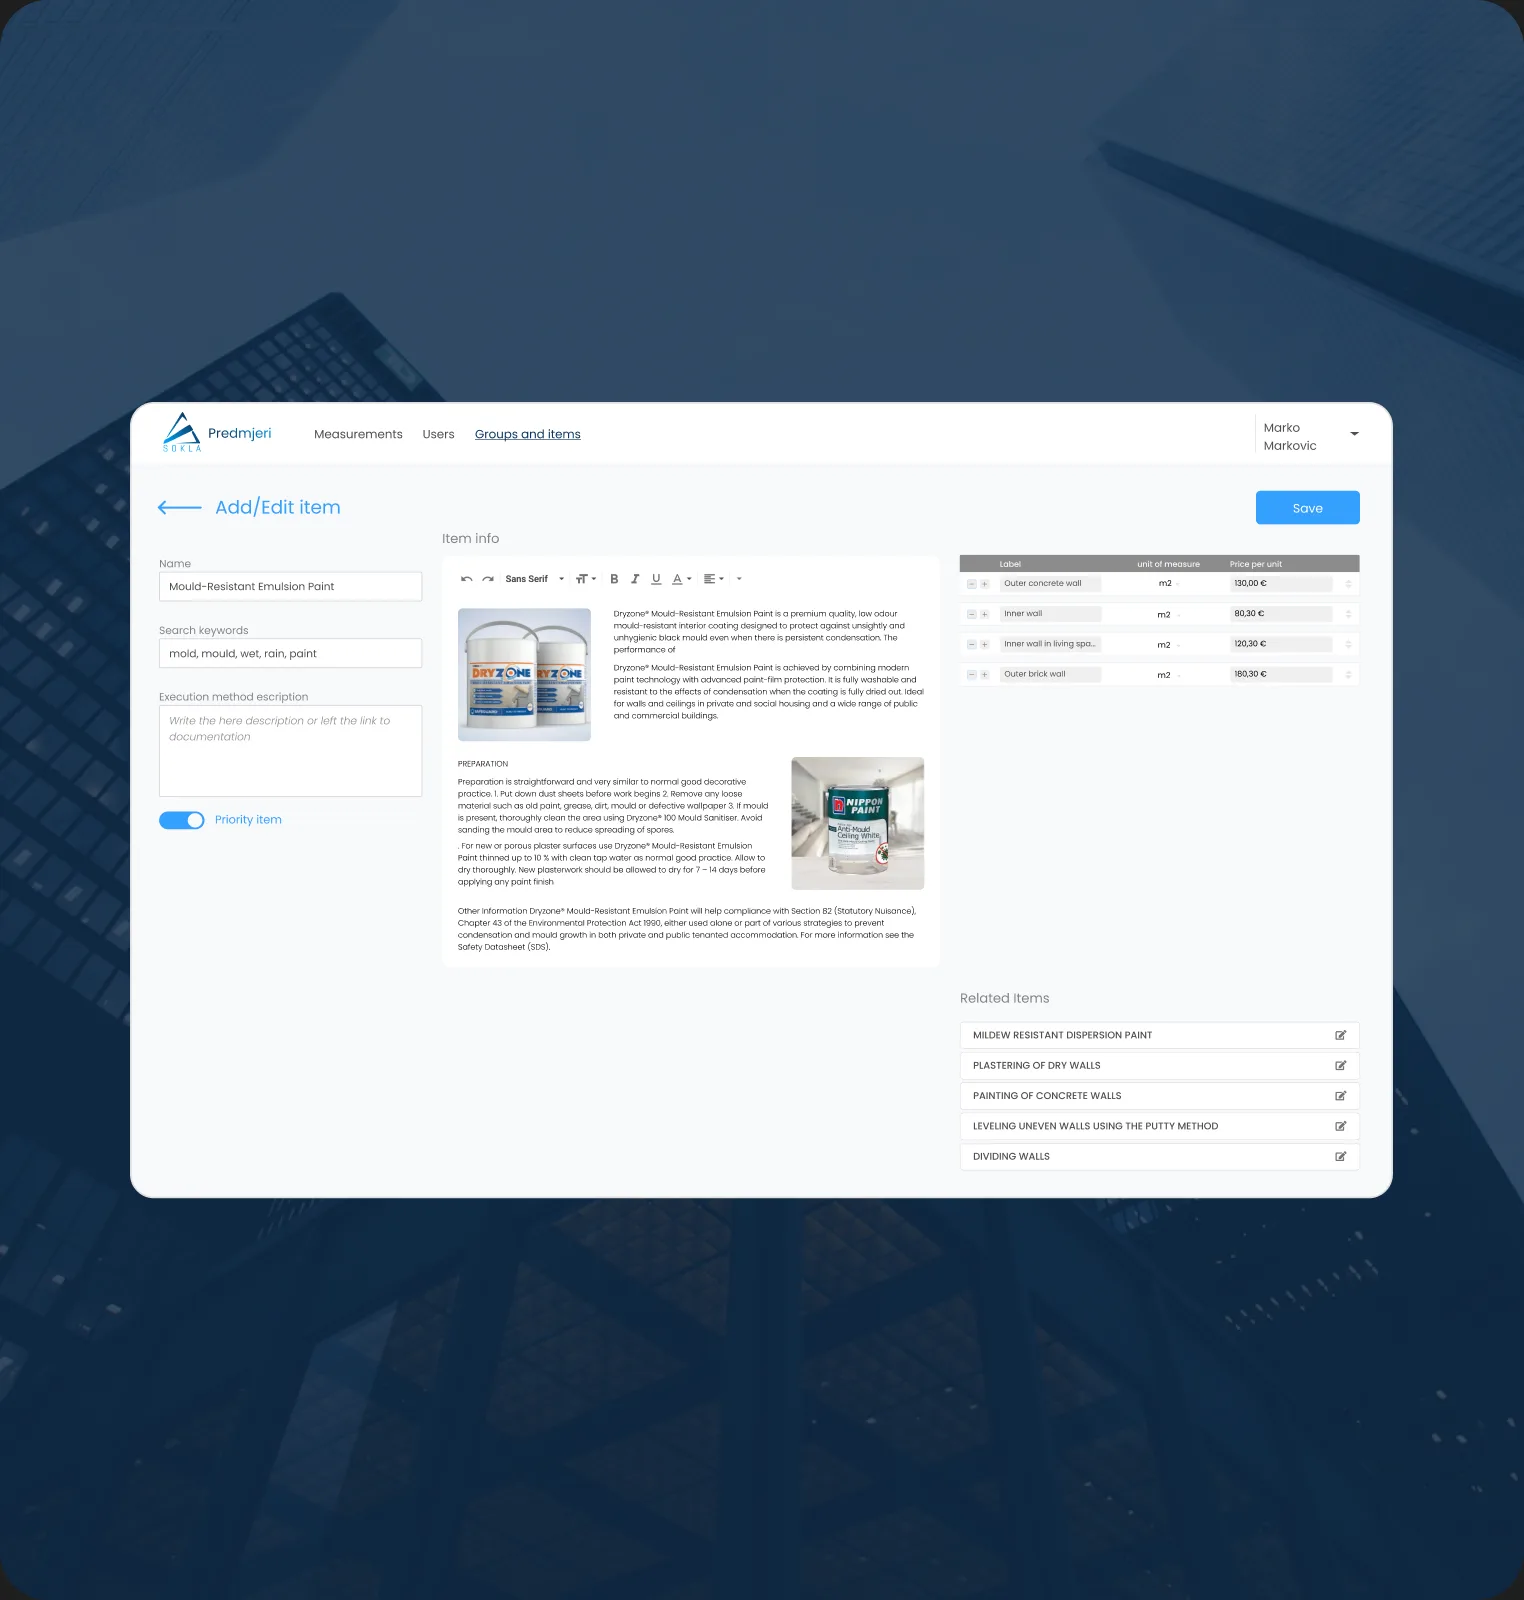Screen dimensions: 1524x1600
Task: Add a row after Outer brick wall with plus
Action: pyautogui.click(x=985, y=675)
